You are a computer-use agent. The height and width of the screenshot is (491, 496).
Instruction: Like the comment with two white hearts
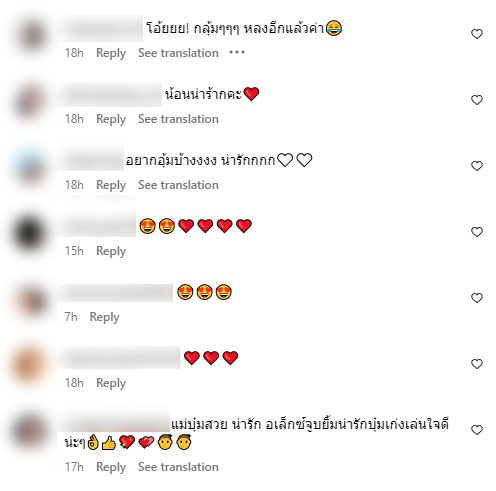coord(477,166)
